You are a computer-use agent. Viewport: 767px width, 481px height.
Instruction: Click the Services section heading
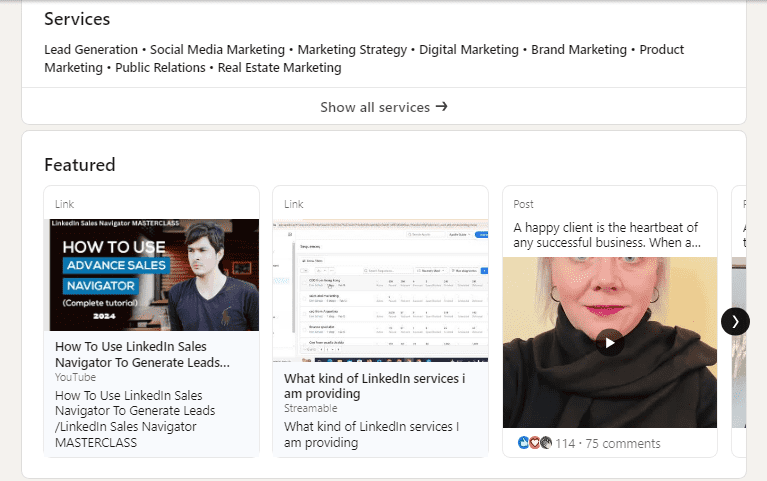77,19
